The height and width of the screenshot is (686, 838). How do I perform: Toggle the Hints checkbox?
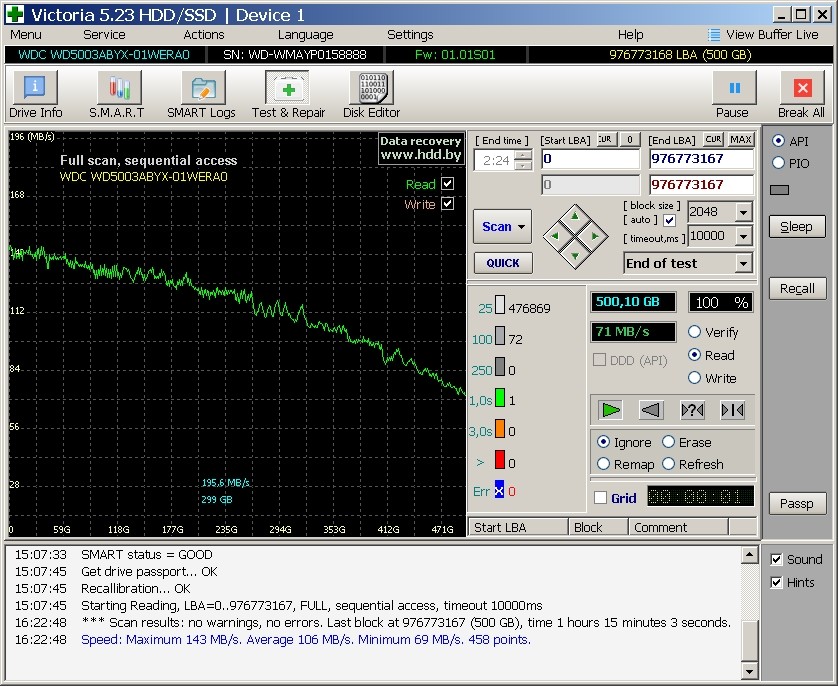[x=777, y=582]
